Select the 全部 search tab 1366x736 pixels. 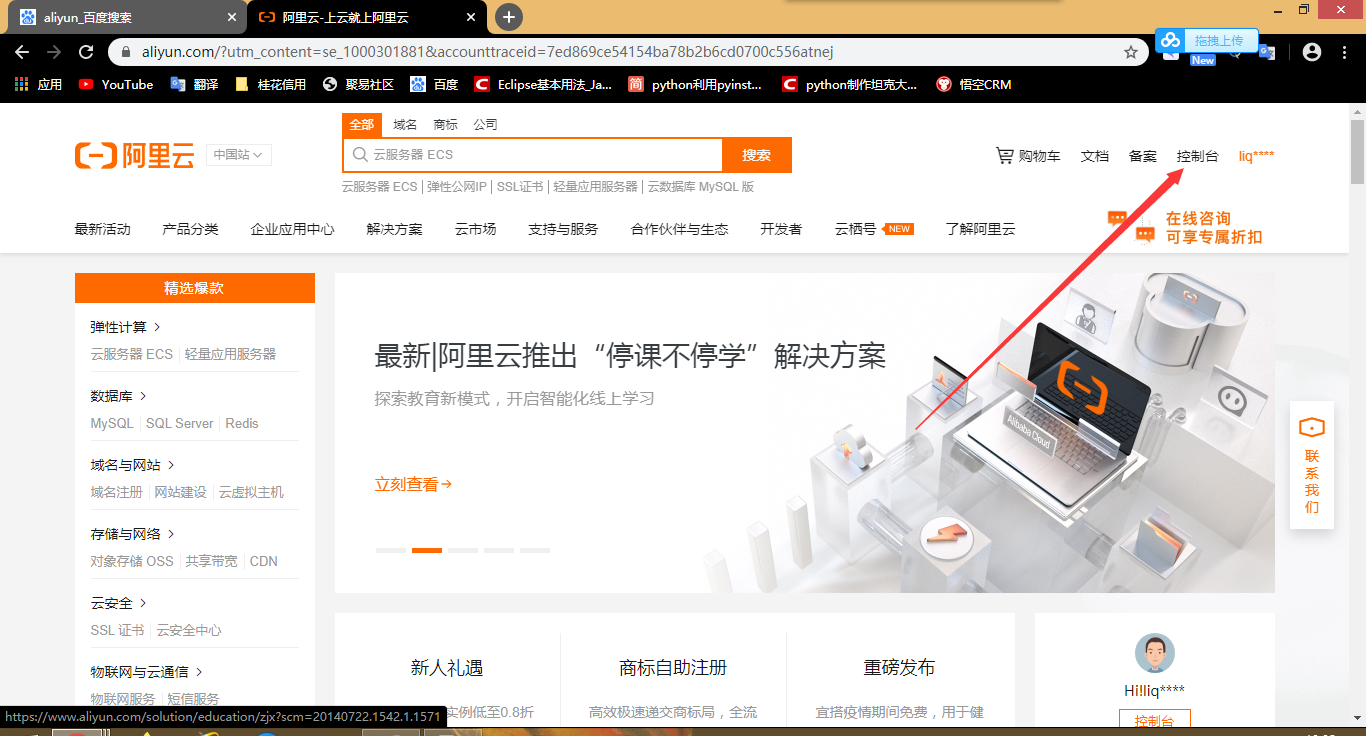click(362, 125)
